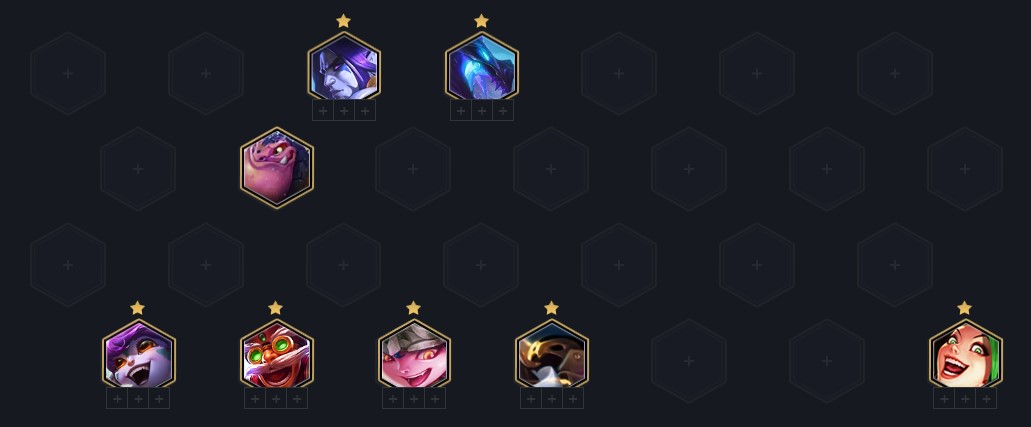Toggle star above purple-haired pale man

[x=343, y=21]
